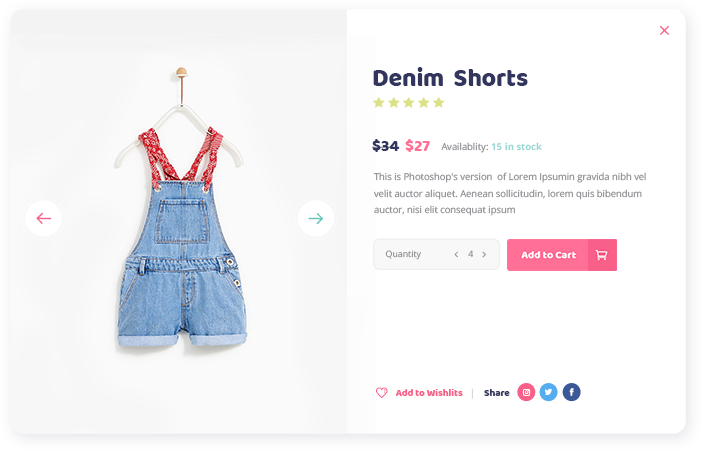
Task: Click the $27 sale price
Action: click(417, 146)
